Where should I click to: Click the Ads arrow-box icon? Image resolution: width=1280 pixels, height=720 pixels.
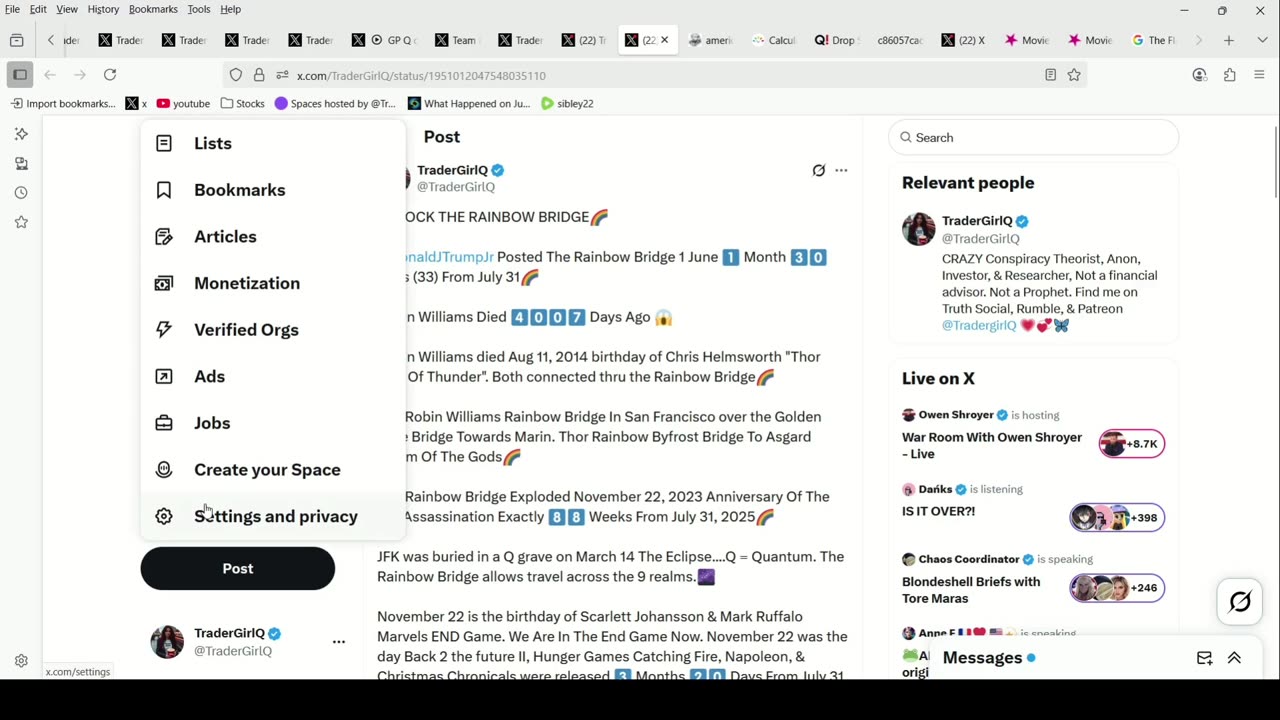164,376
